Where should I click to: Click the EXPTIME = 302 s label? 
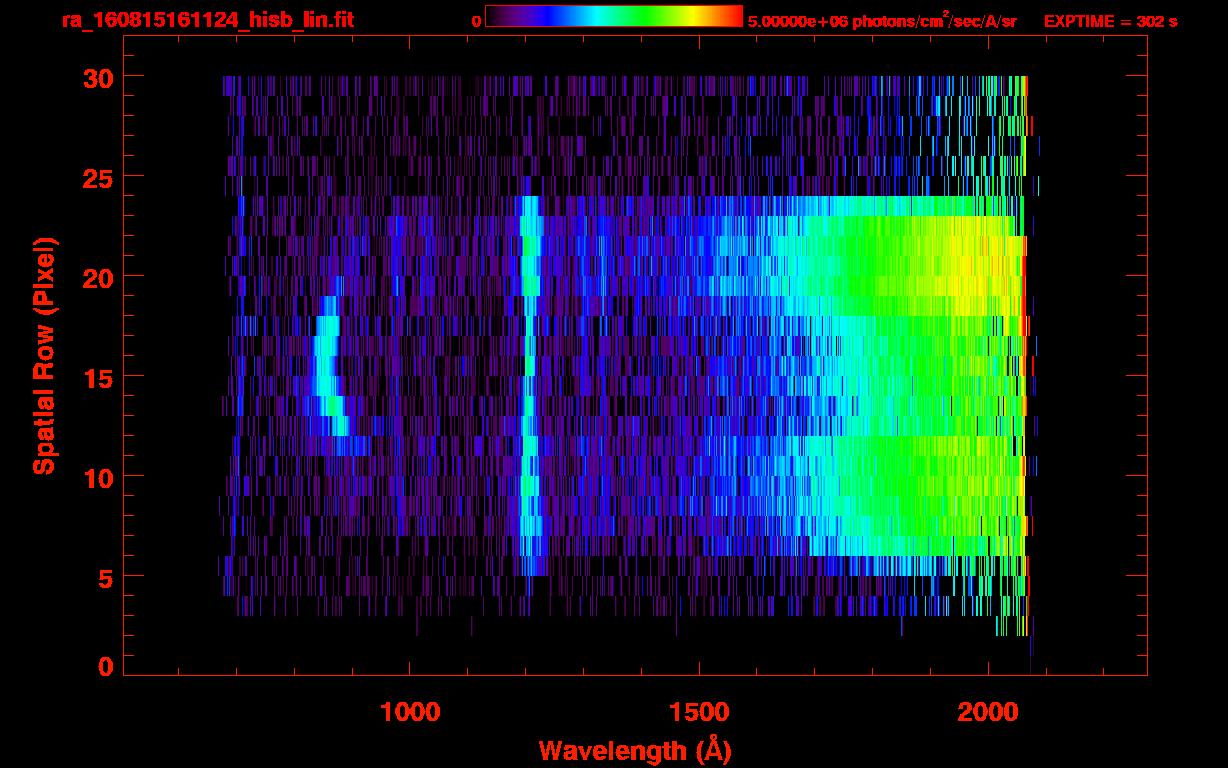[x=1110, y=21]
